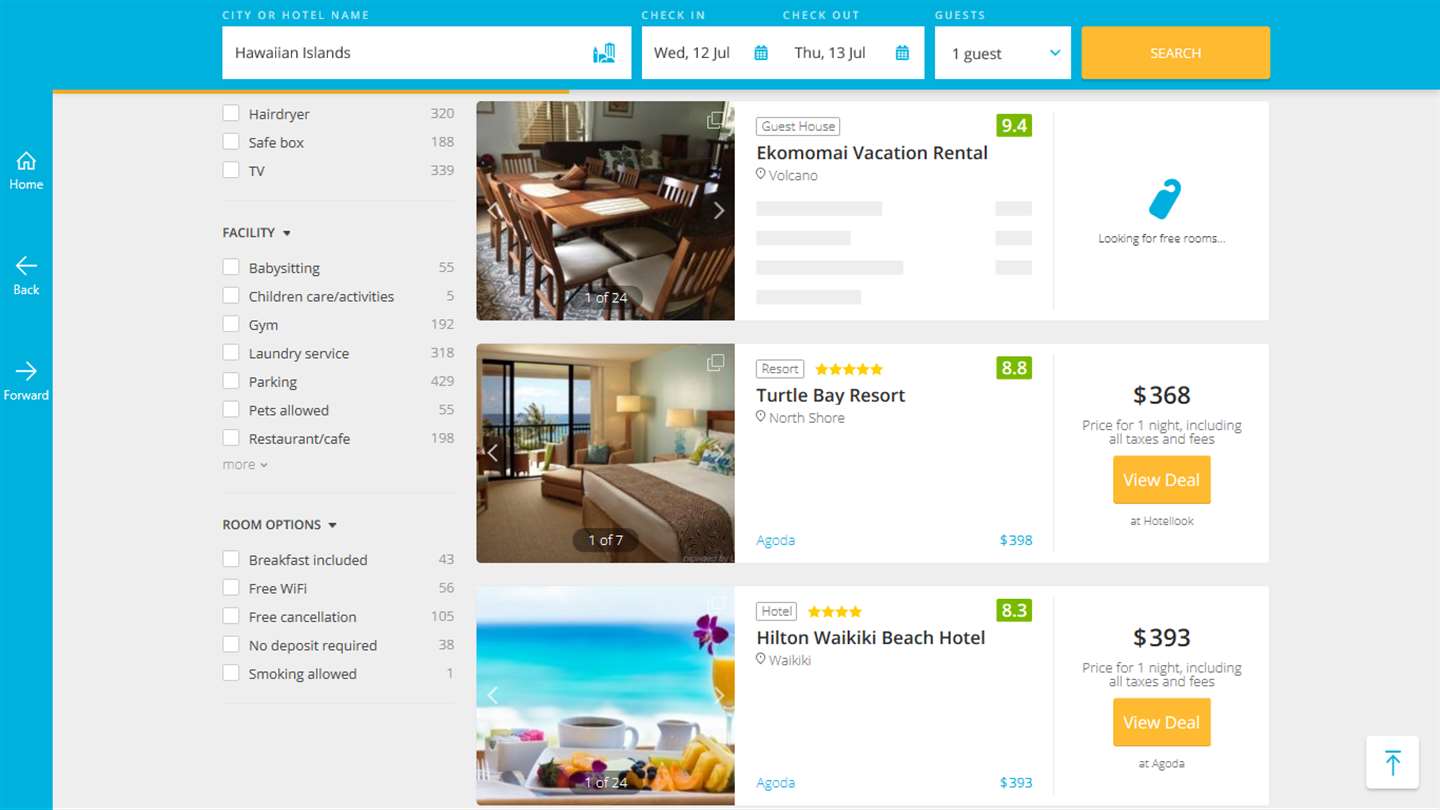Viewport: 1440px width, 810px height.
Task: Show next photo of Ekomomai Vacation Rental
Action: (719, 211)
